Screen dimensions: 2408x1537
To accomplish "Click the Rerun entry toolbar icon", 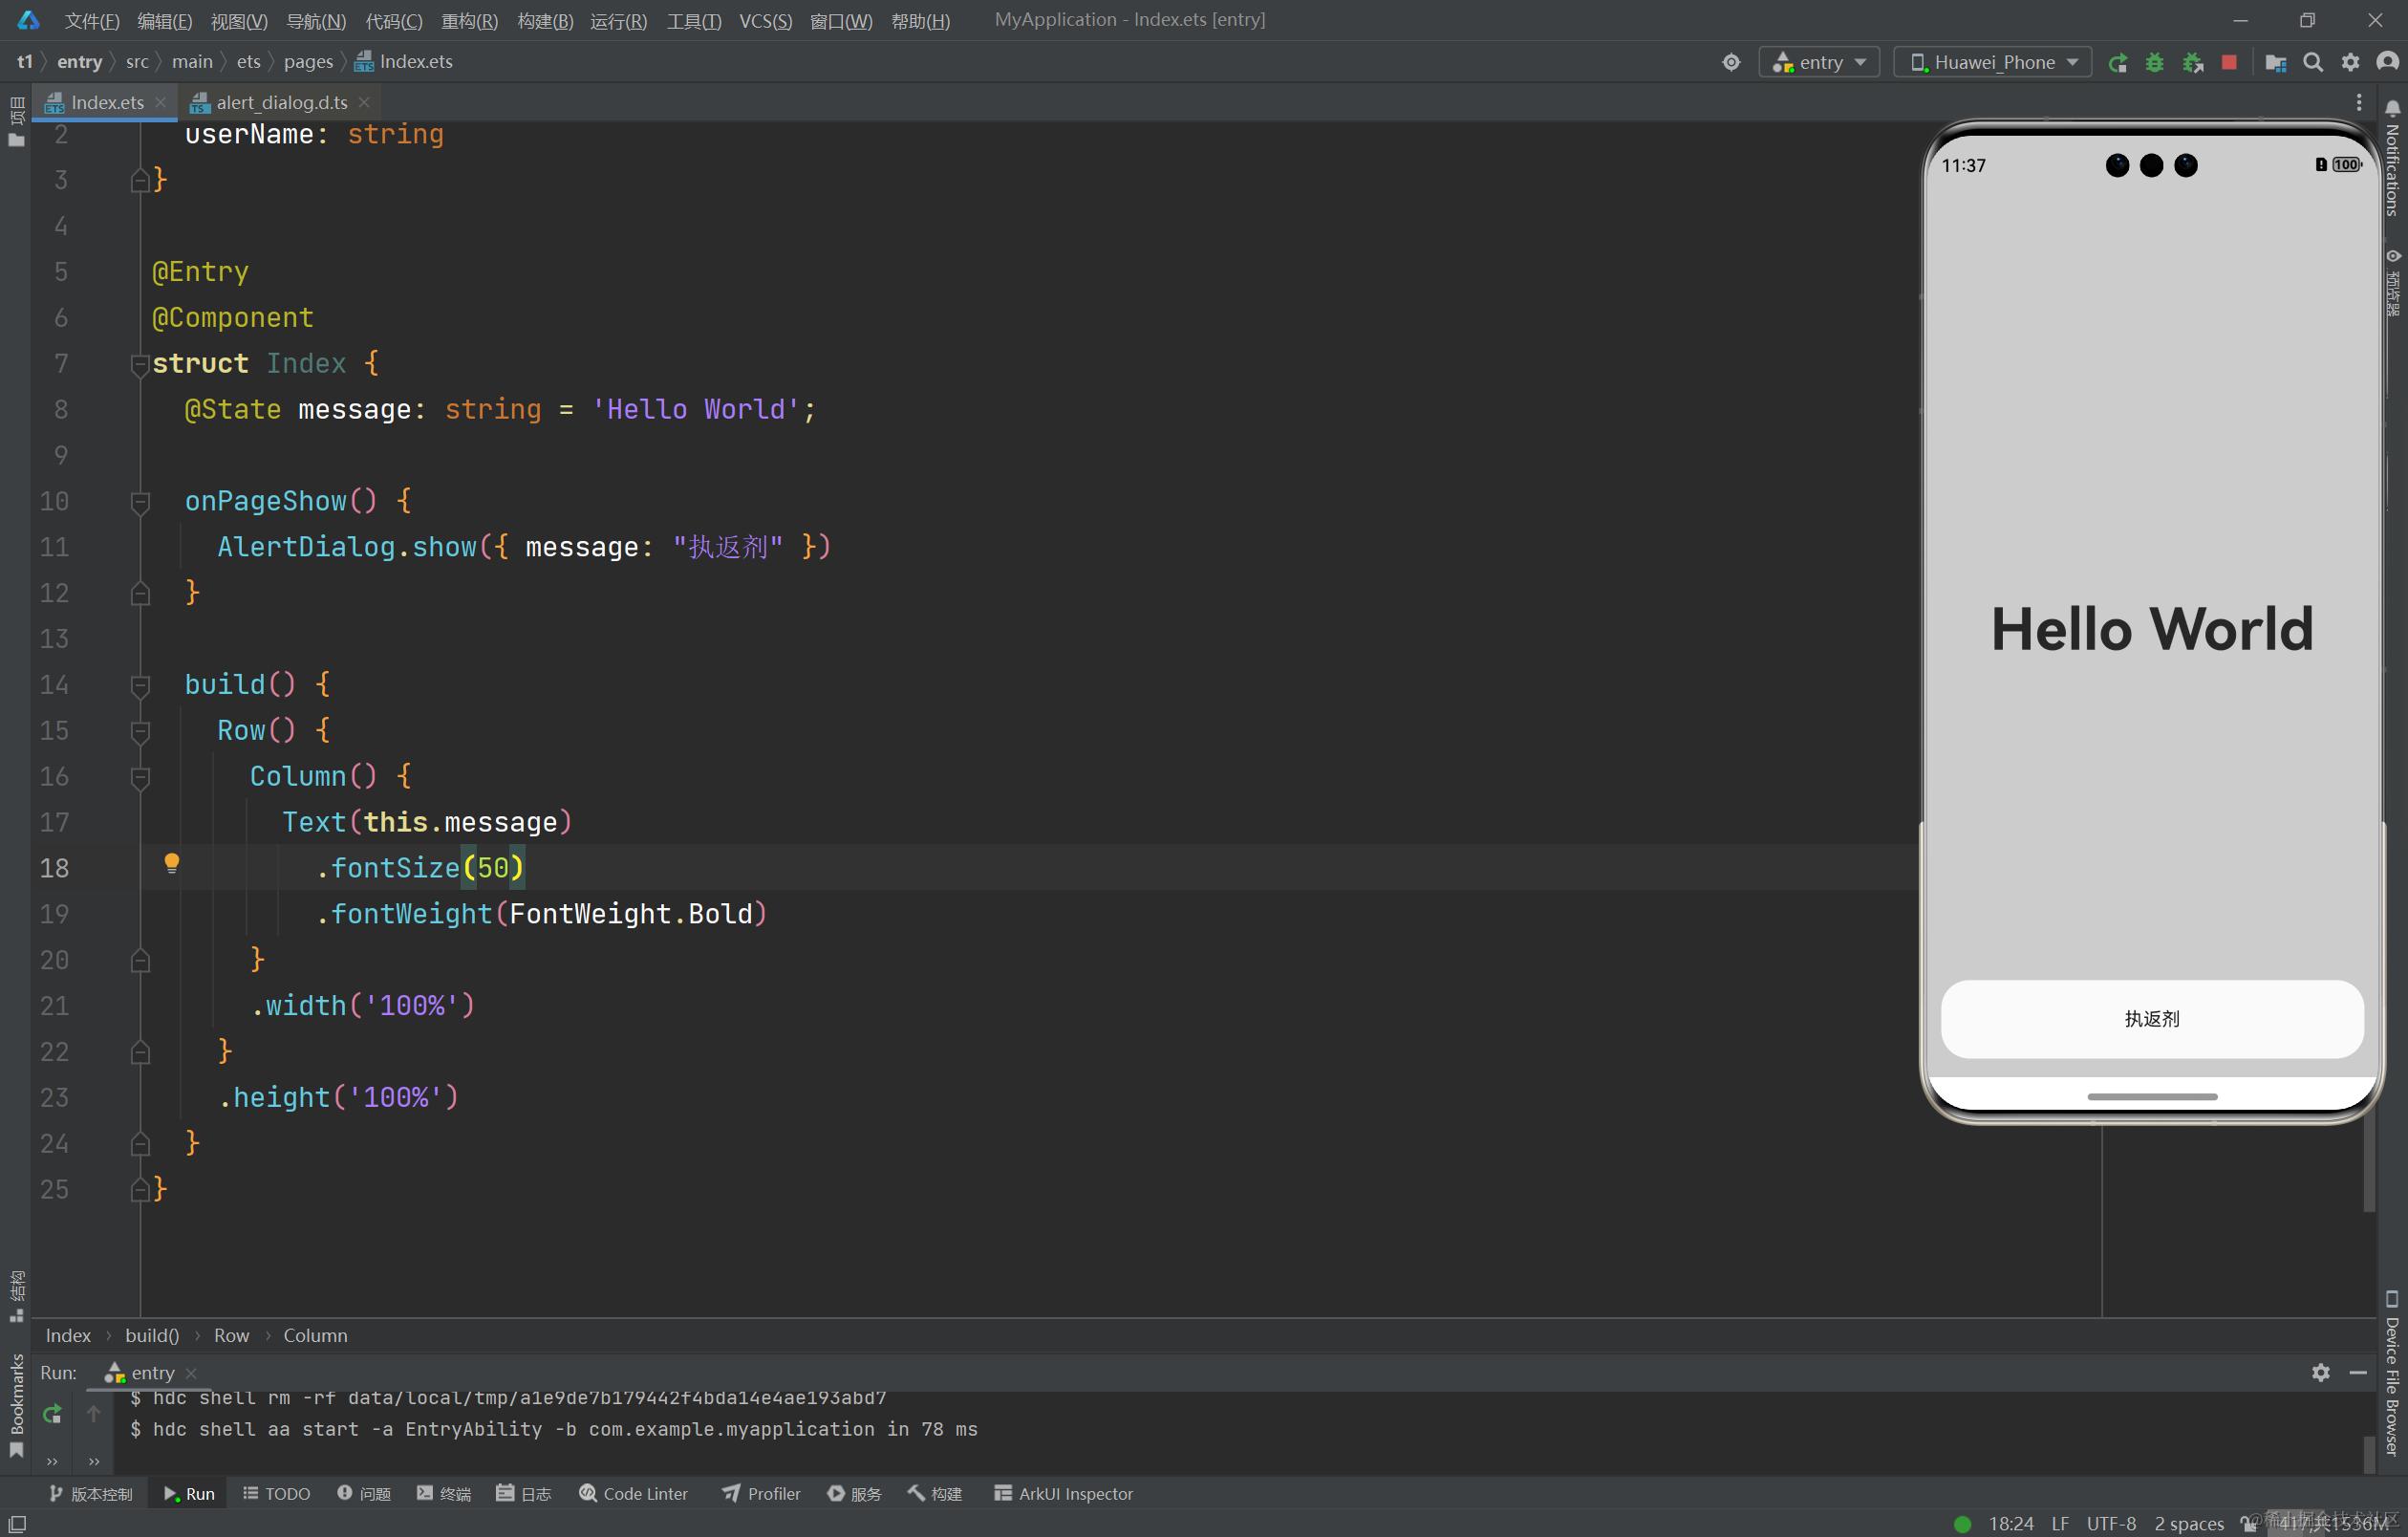I will (2117, 62).
